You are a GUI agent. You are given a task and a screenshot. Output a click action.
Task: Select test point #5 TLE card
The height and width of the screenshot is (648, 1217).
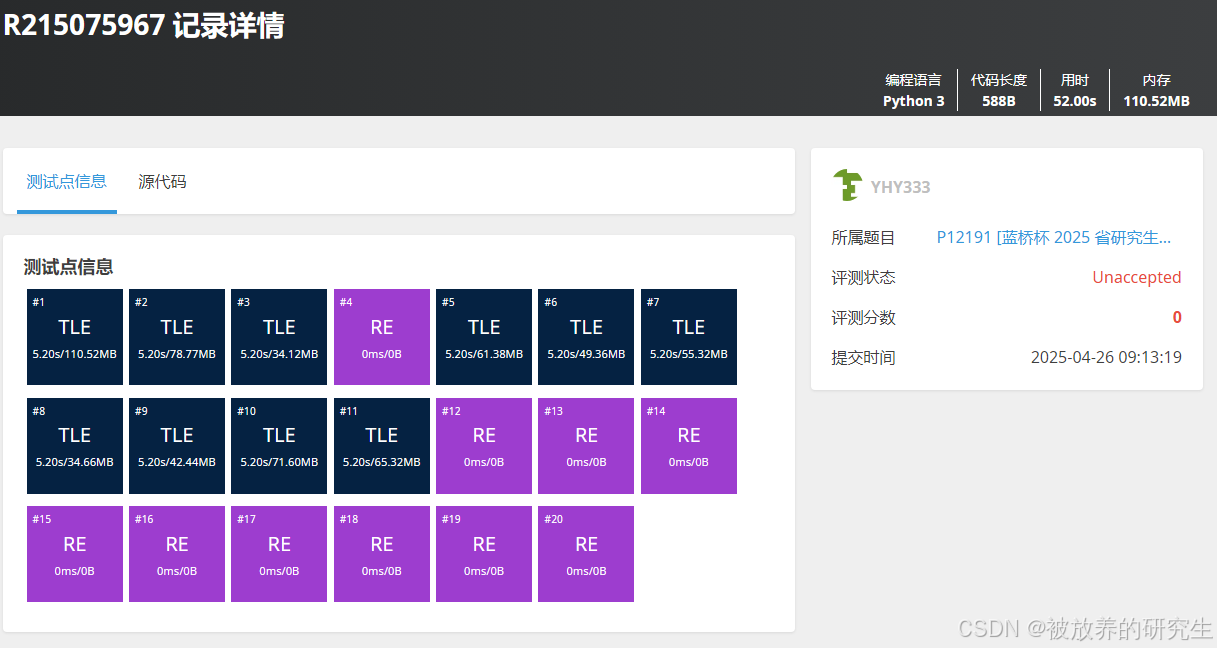[484, 337]
